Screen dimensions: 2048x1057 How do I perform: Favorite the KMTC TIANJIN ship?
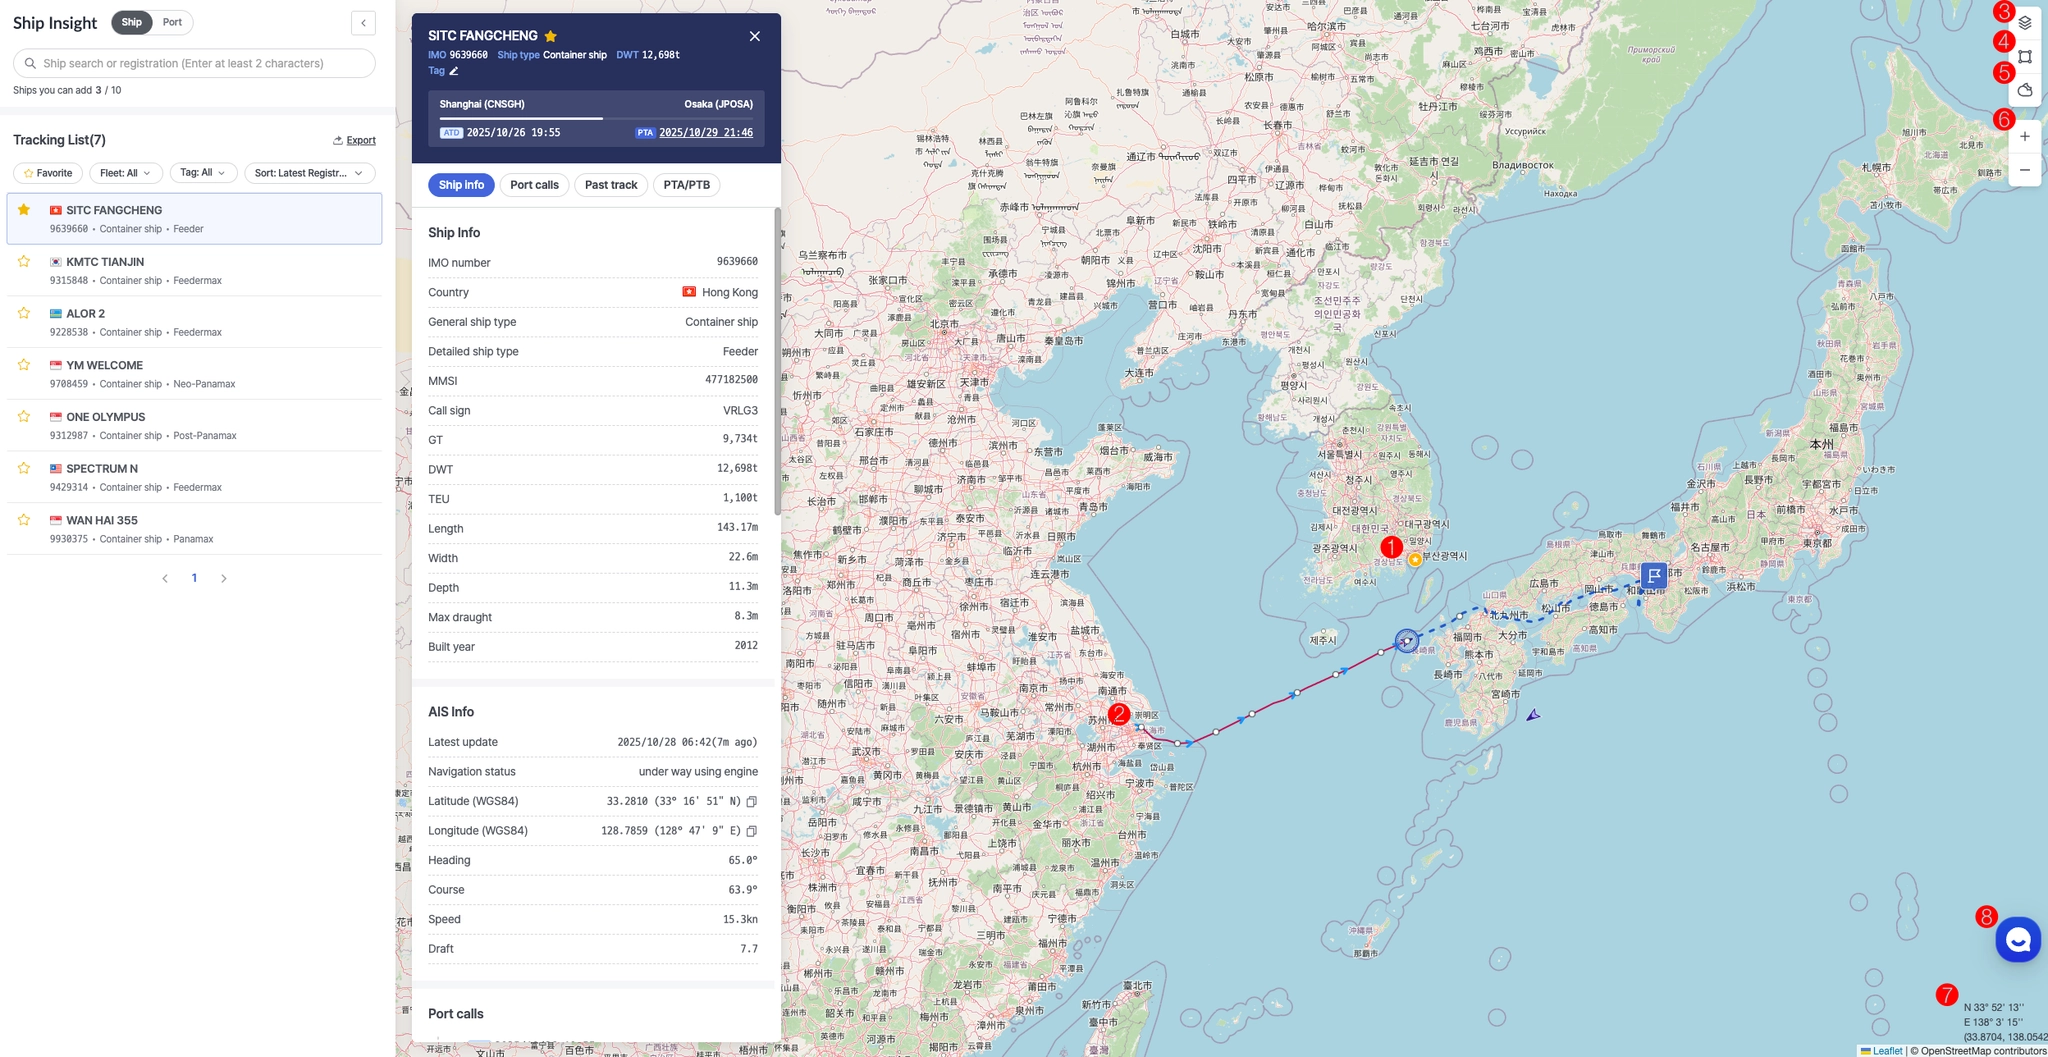click(24, 262)
